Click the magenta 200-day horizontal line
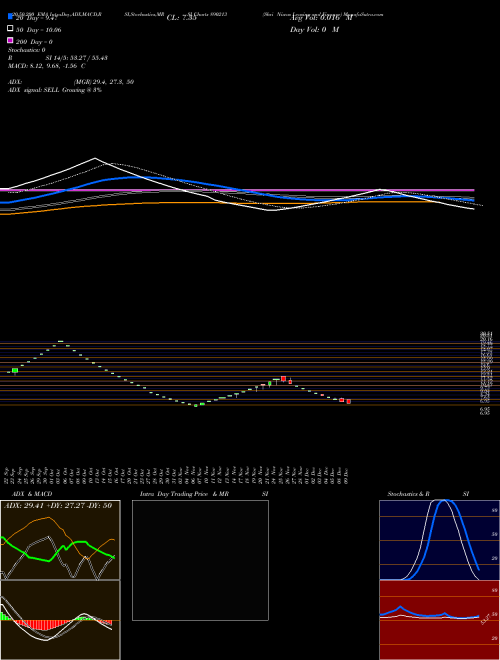 237,190
